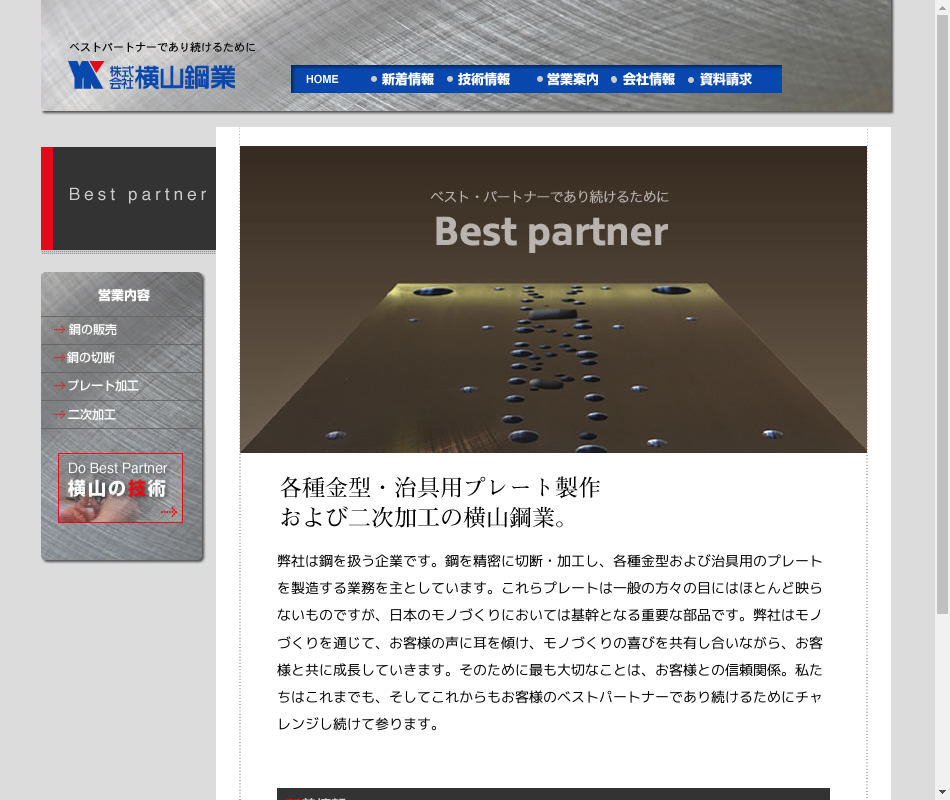Select 鋼の切断 in the sidebar
This screenshot has height=800, width=950.
91,358
